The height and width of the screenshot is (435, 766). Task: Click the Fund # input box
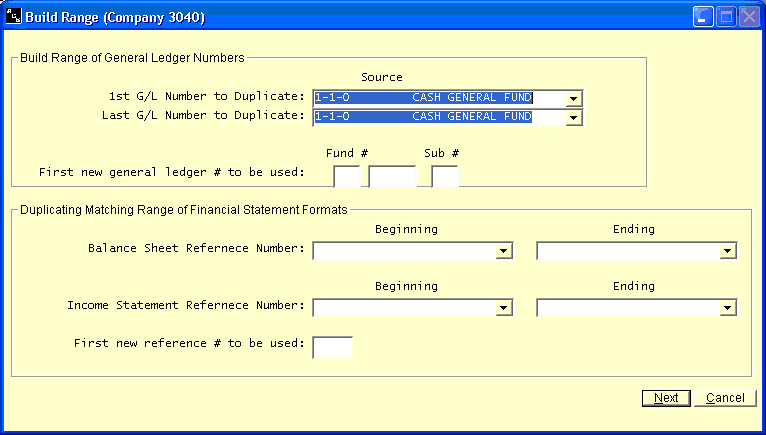(x=346, y=177)
